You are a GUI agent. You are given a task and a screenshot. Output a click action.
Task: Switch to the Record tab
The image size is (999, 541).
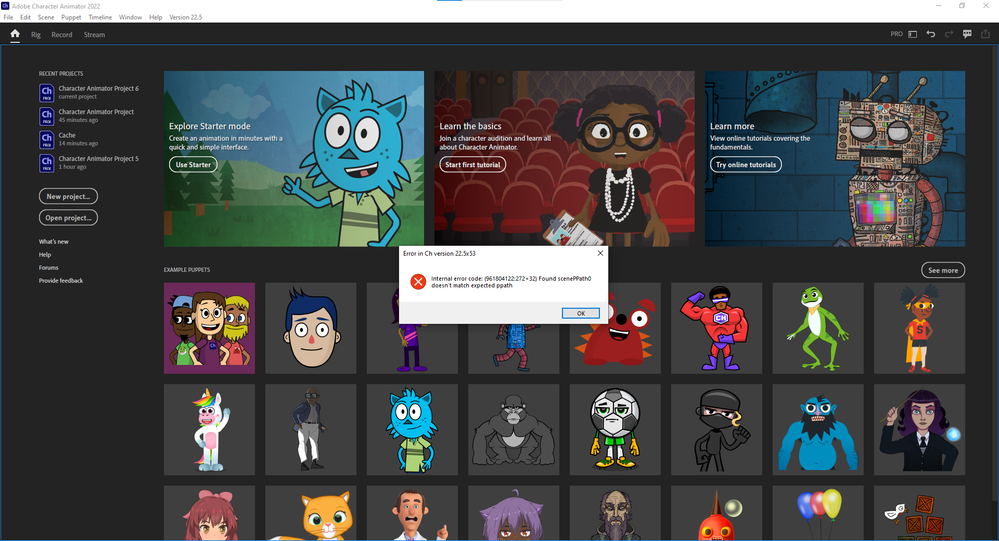point(62,34)
